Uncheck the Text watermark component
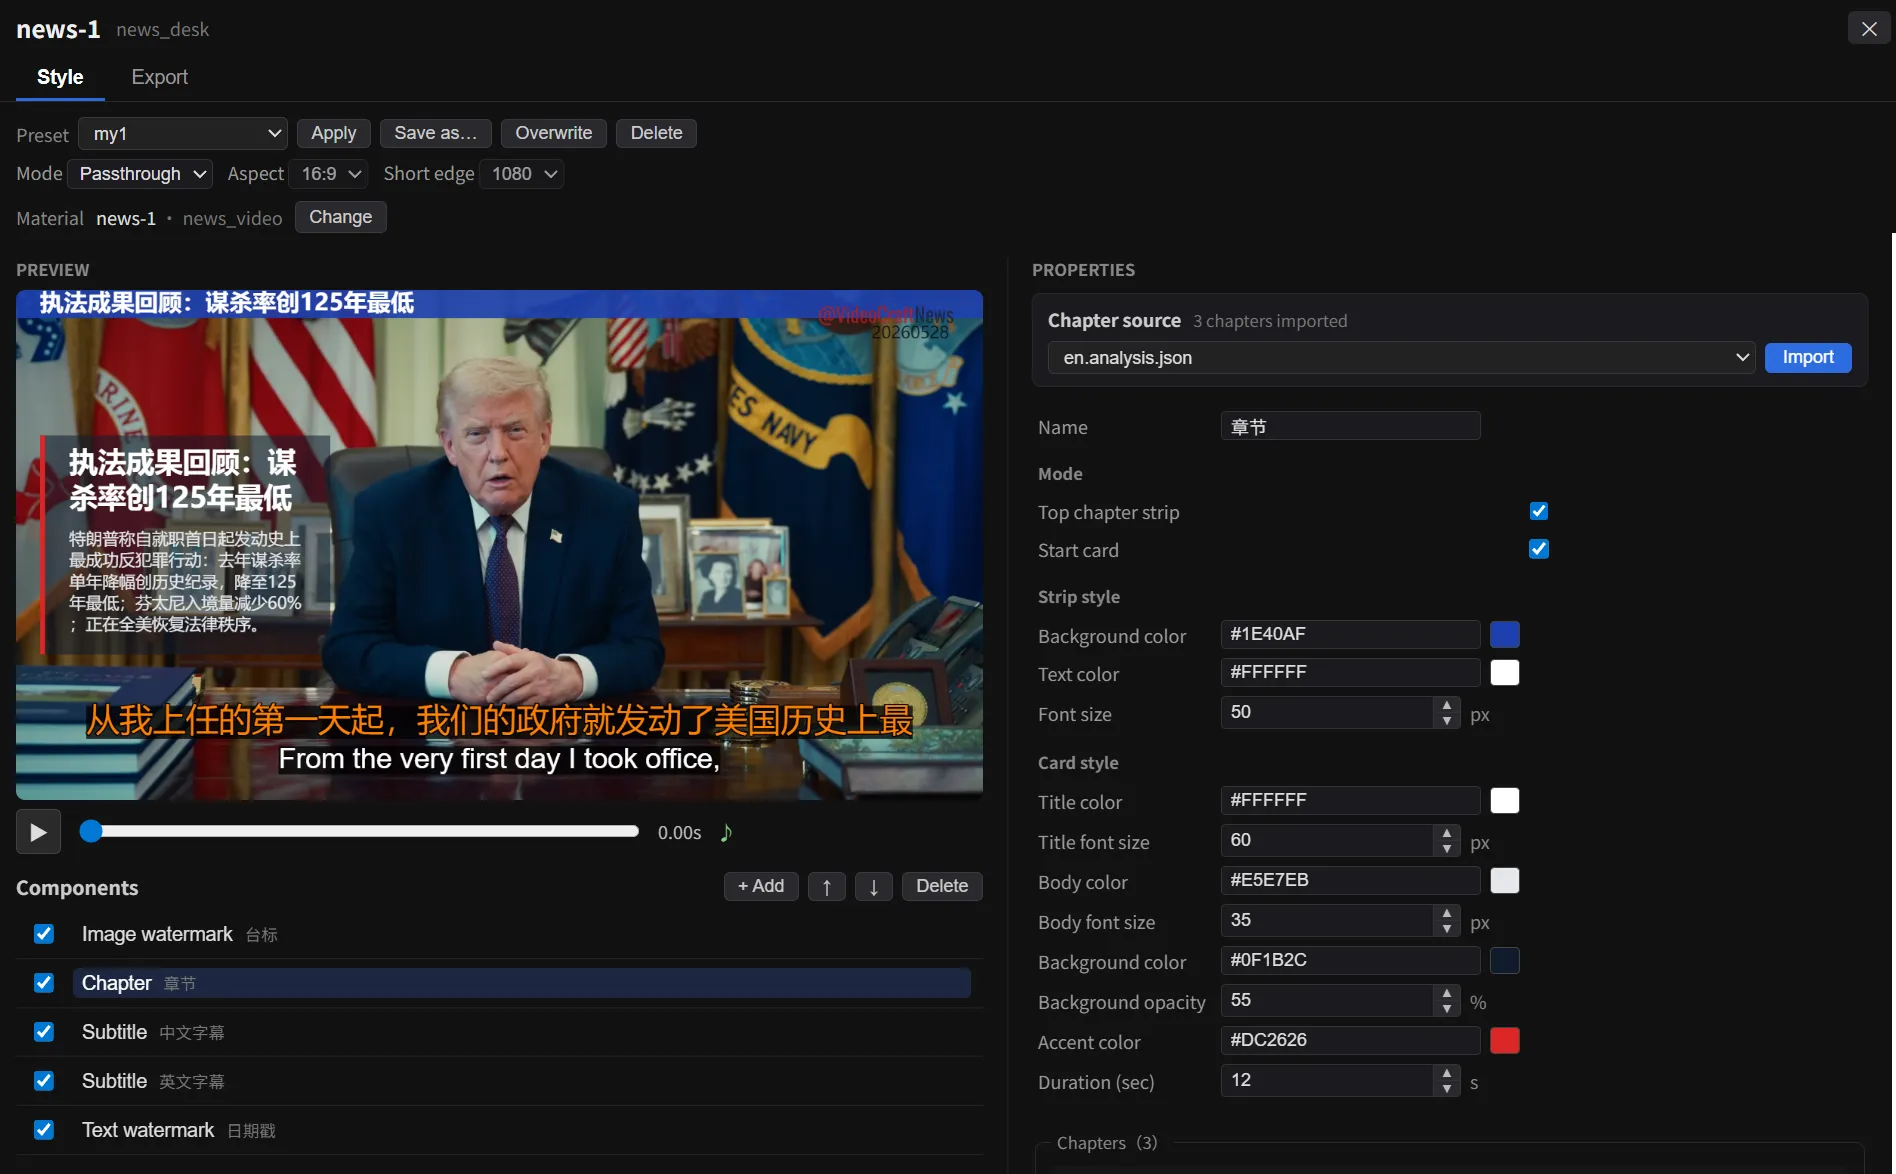Image resolution: width=1896 pixels, height=1174 pixels. pyautogui.click(x=44, y=1130)
